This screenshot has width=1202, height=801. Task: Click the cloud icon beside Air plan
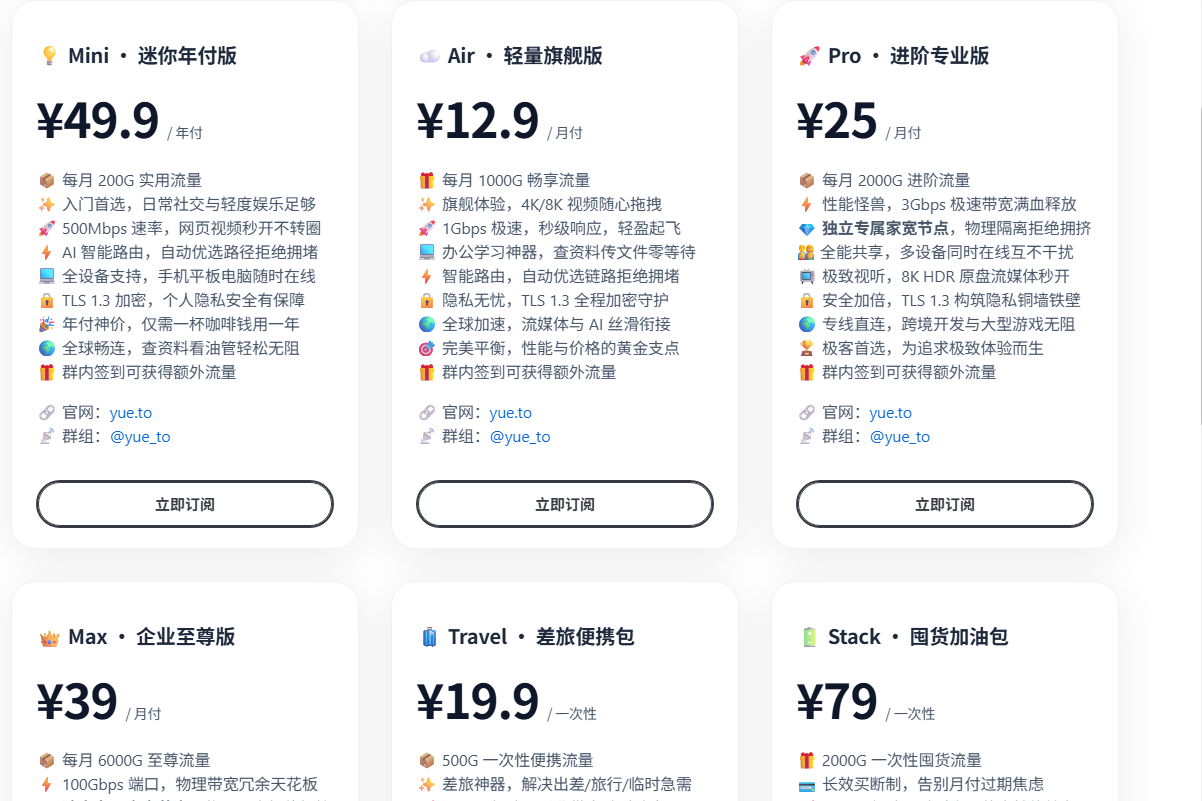click(428, 56)
